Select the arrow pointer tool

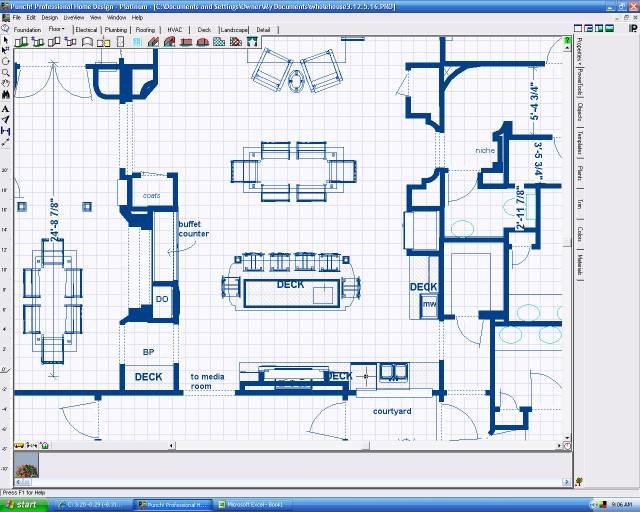click(x=5, y=40)
